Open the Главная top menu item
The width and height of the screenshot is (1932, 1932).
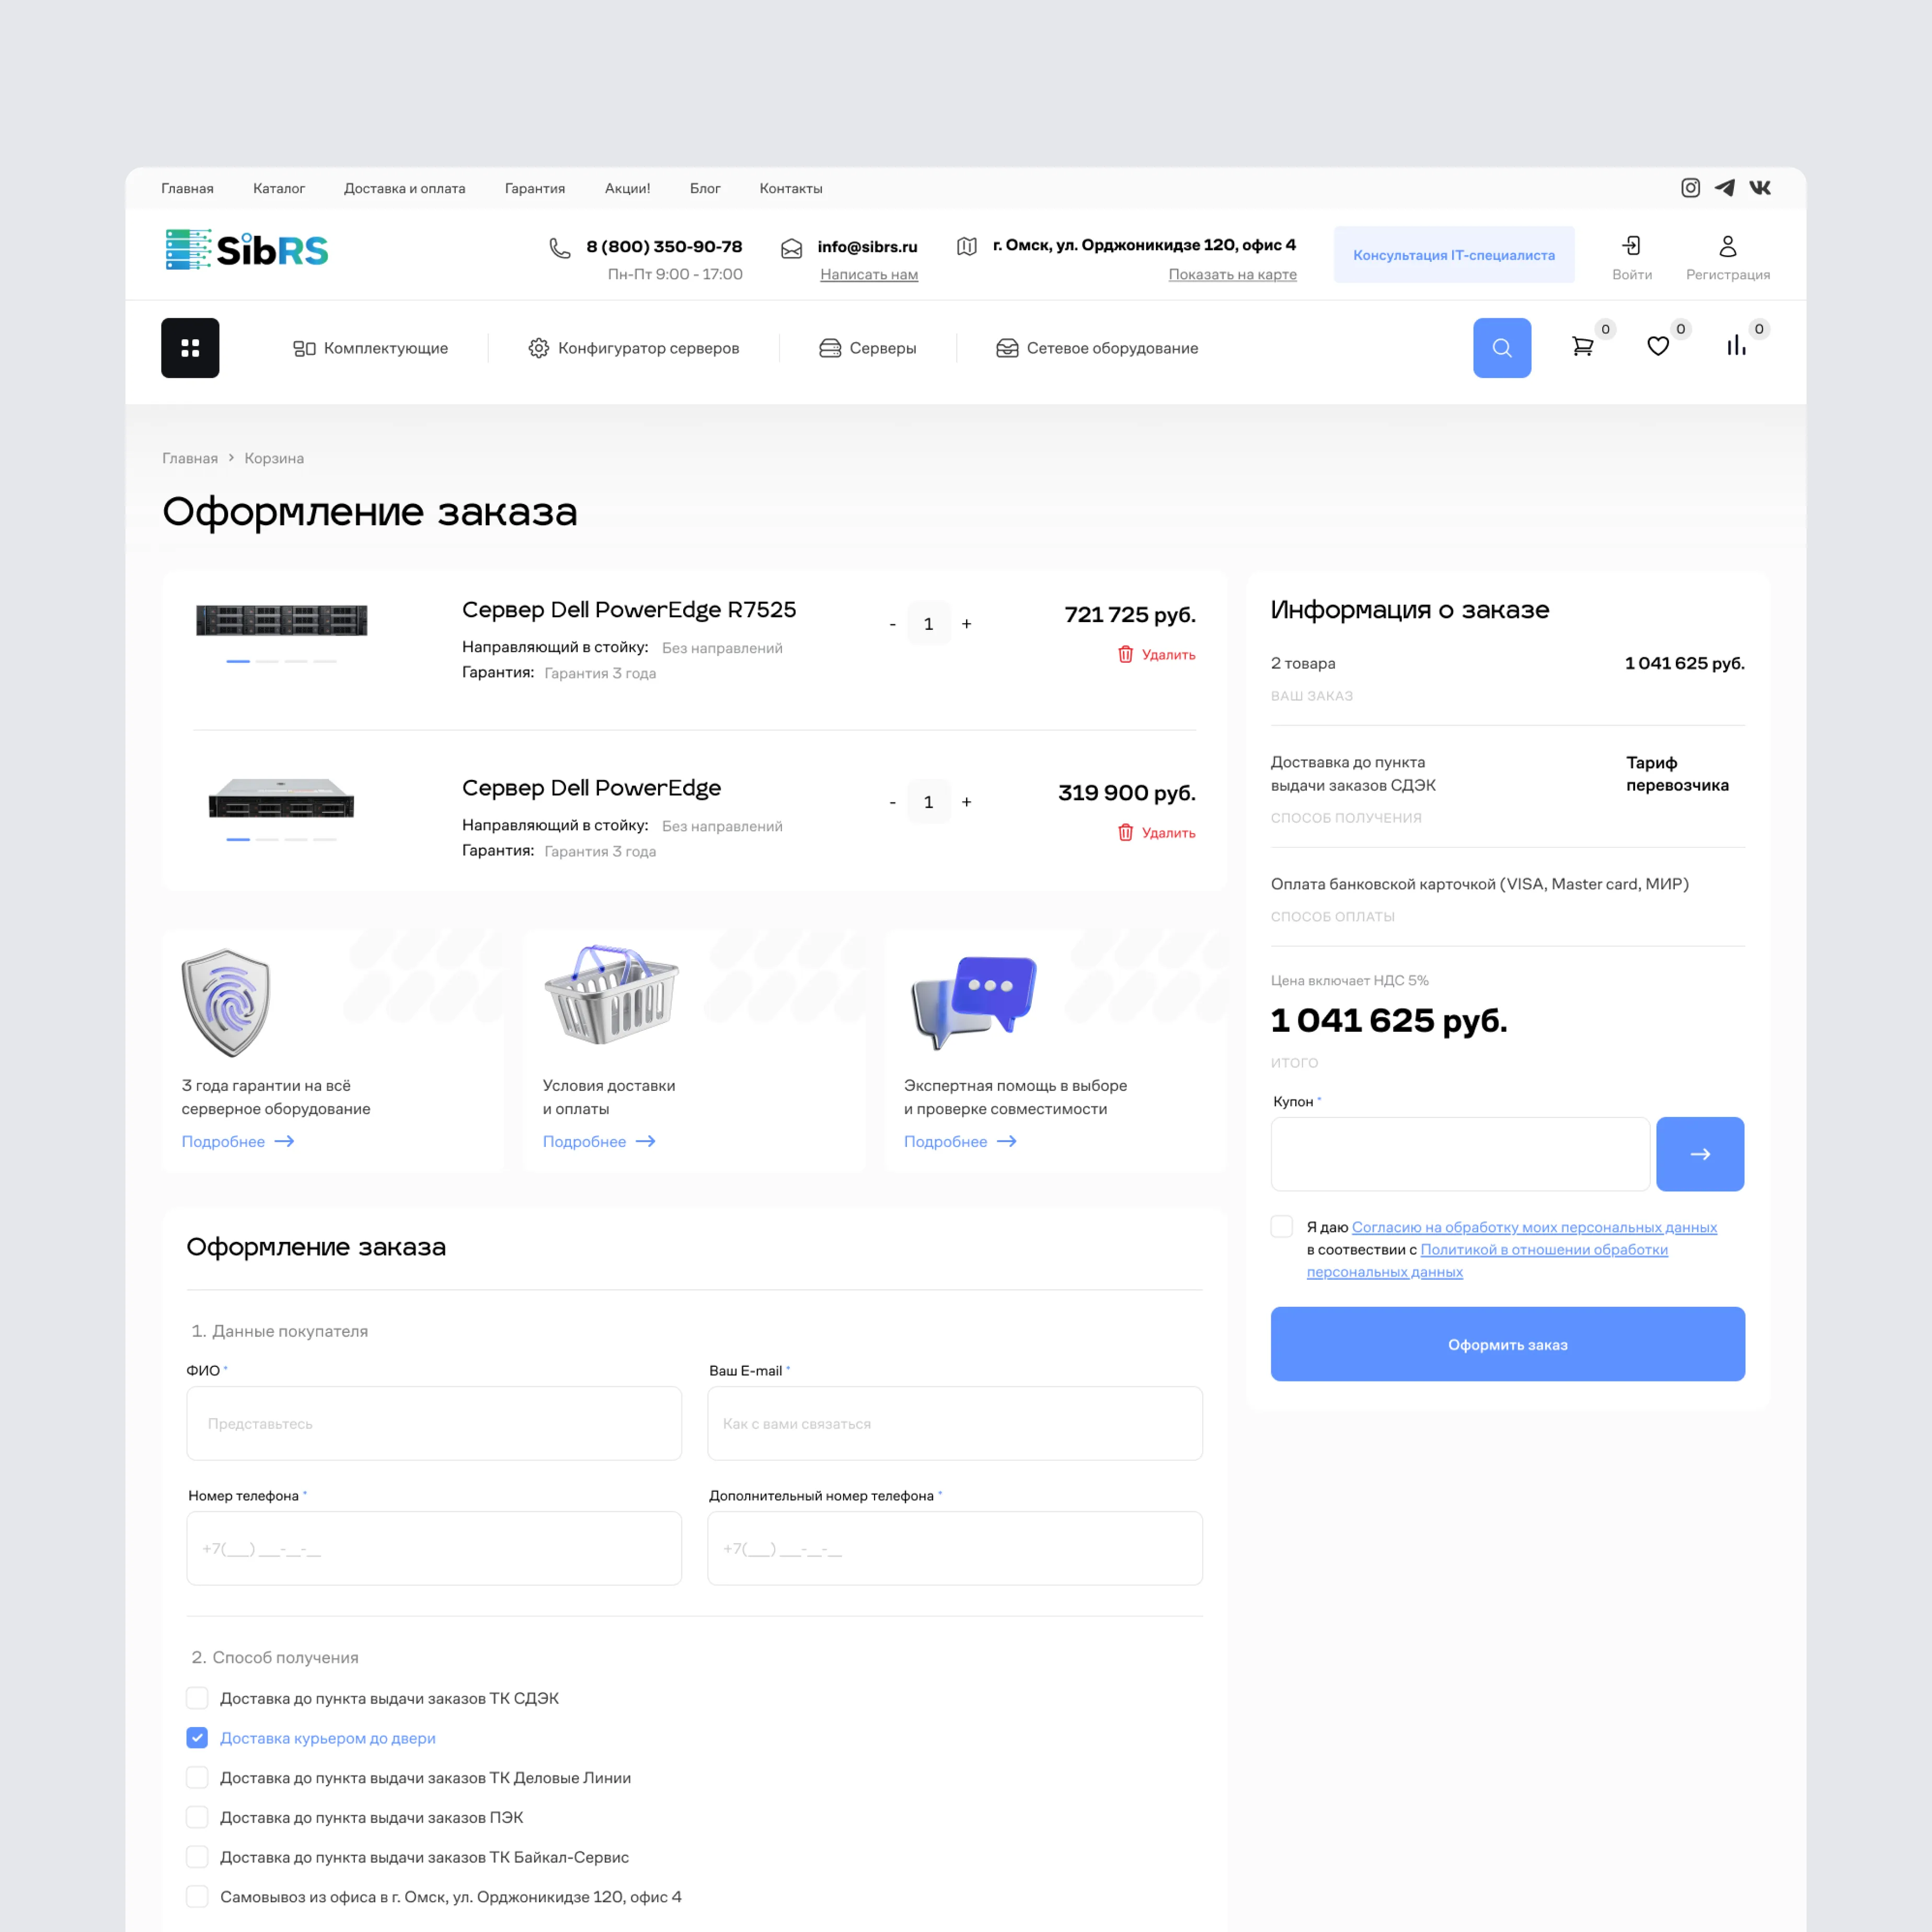pos(187,188)
